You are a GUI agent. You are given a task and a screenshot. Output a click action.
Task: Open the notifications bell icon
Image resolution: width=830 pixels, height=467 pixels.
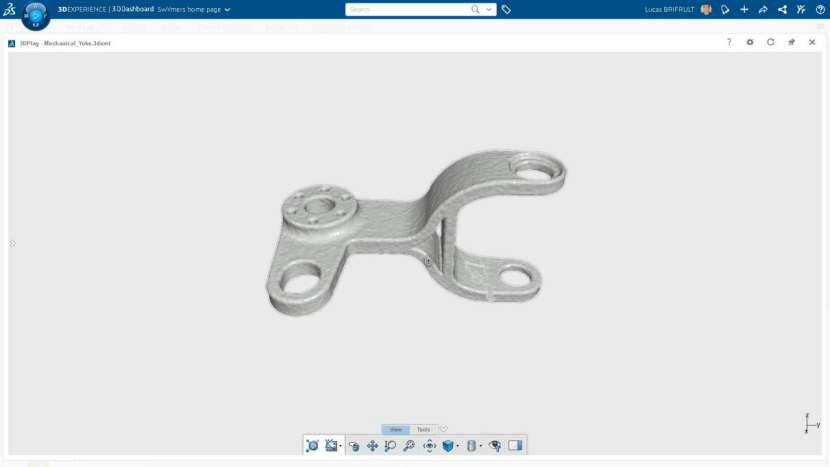pos(725,10)
